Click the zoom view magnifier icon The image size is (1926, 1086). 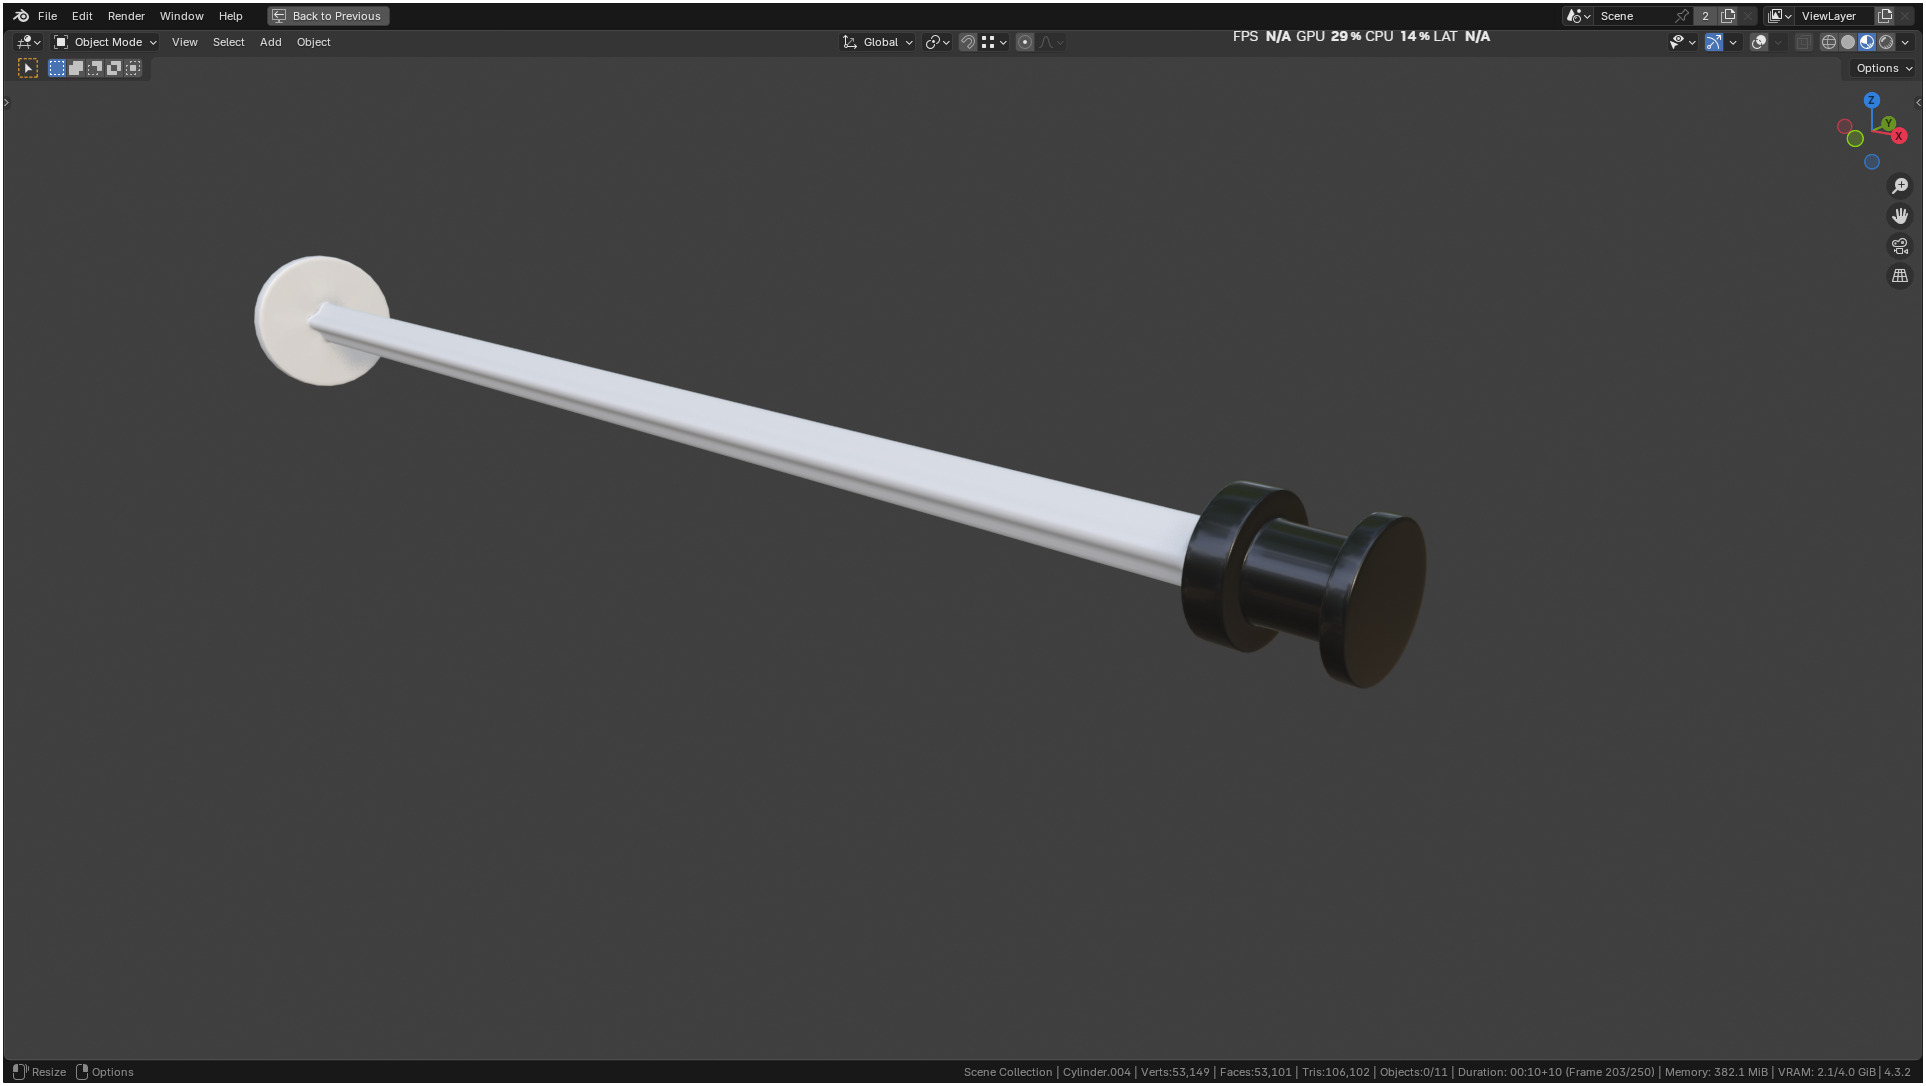click(x=1900, y=186)
